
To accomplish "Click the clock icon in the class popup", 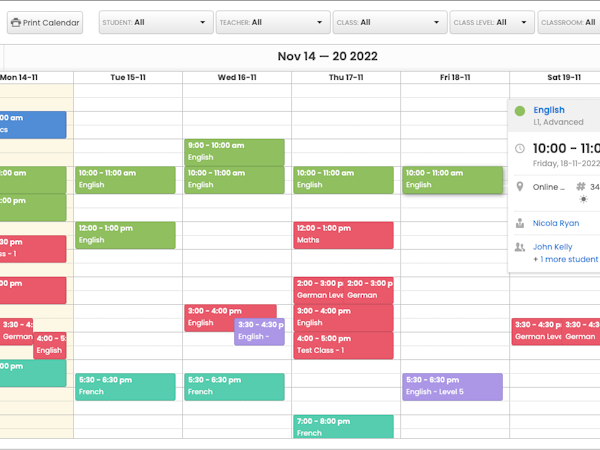I will [519, 149].
